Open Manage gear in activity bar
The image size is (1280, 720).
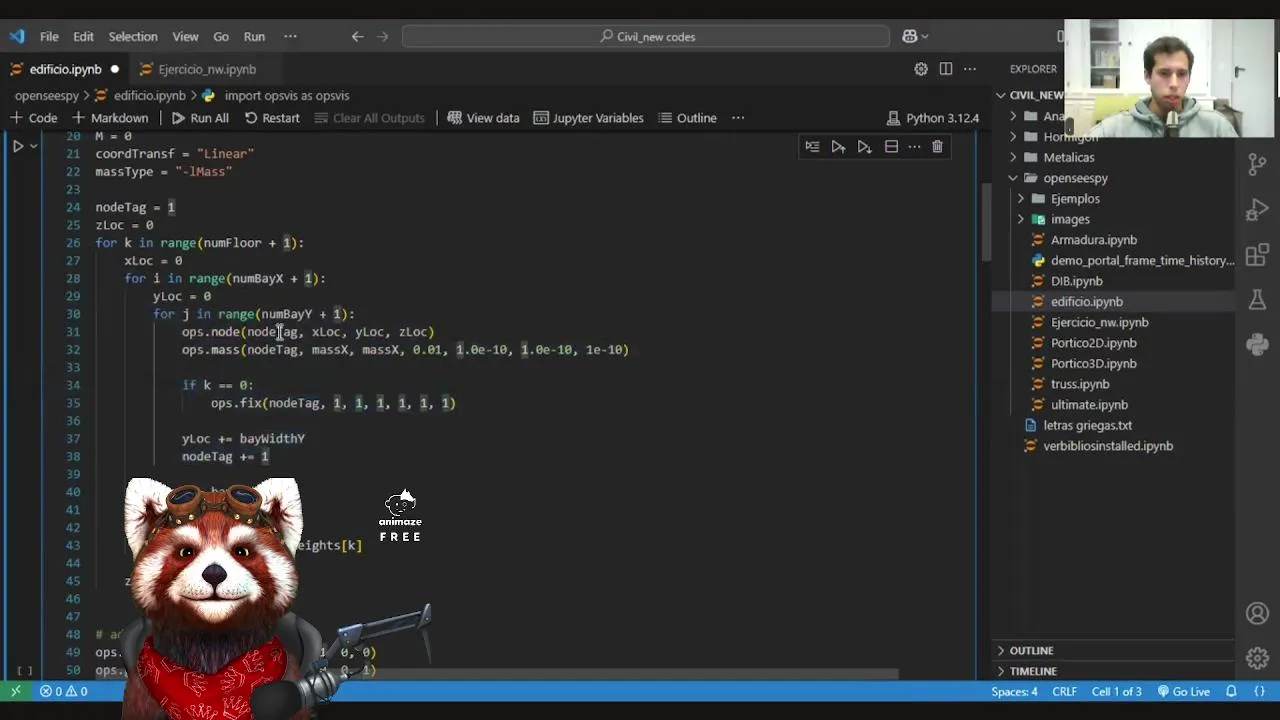[x=1258, y=658]
